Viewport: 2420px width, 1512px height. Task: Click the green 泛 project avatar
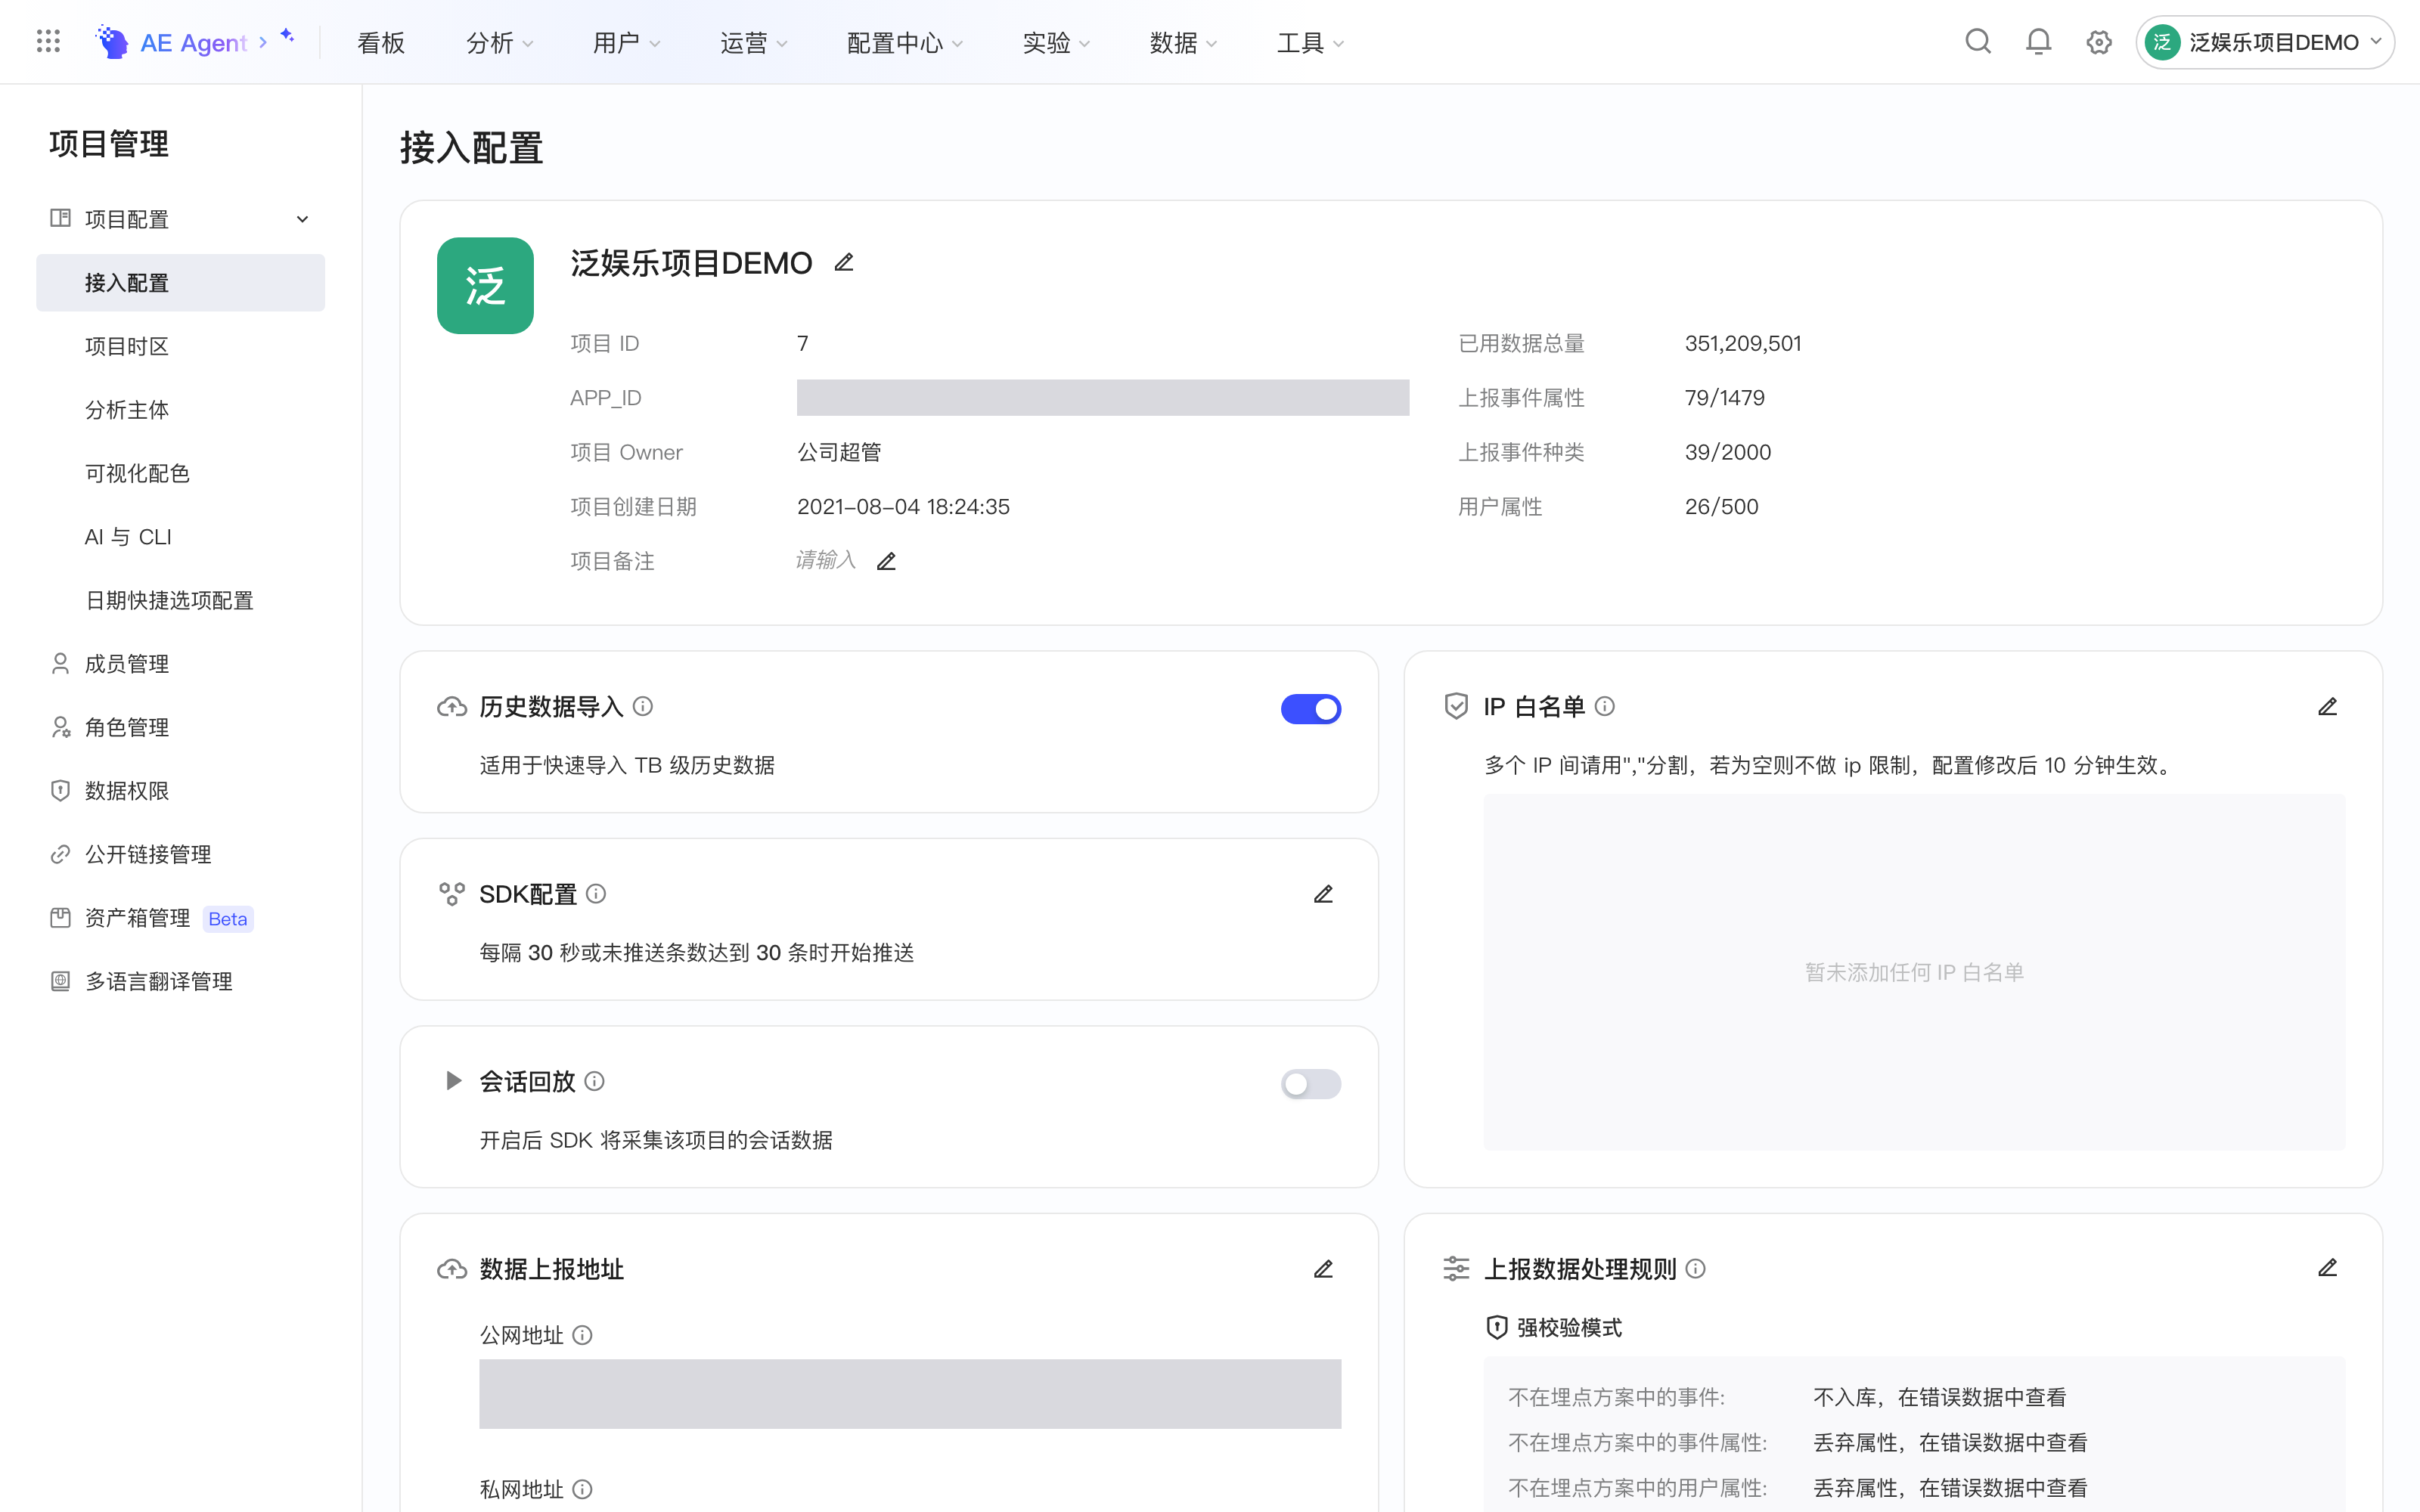pos(485,285)
